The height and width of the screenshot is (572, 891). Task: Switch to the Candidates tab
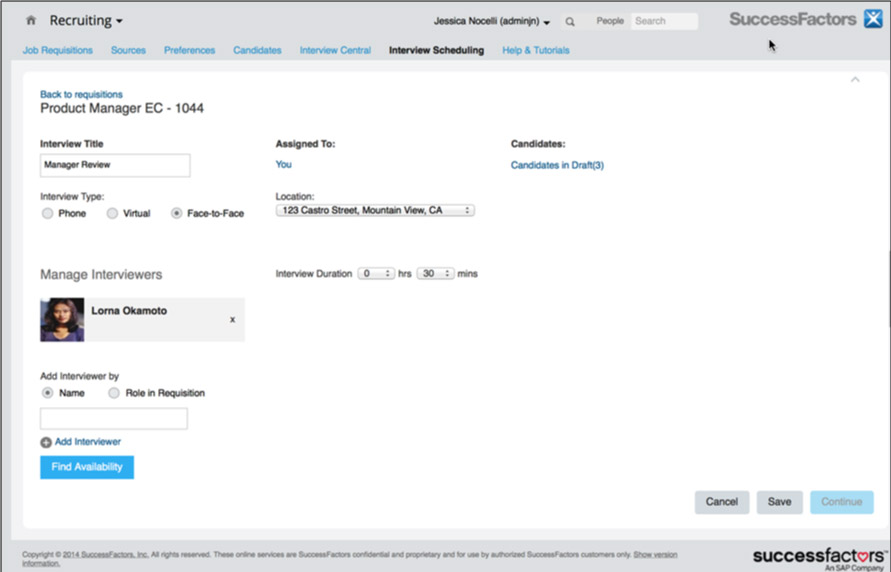(257, 50)
